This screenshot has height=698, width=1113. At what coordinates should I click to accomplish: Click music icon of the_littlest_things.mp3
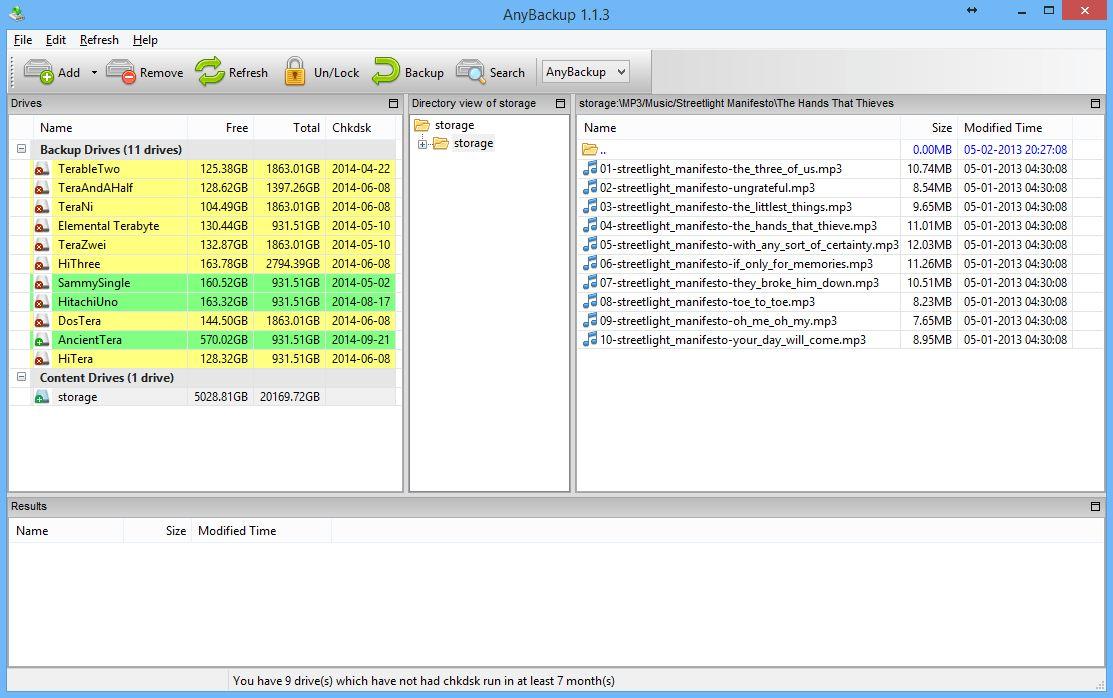click(590, 207)
